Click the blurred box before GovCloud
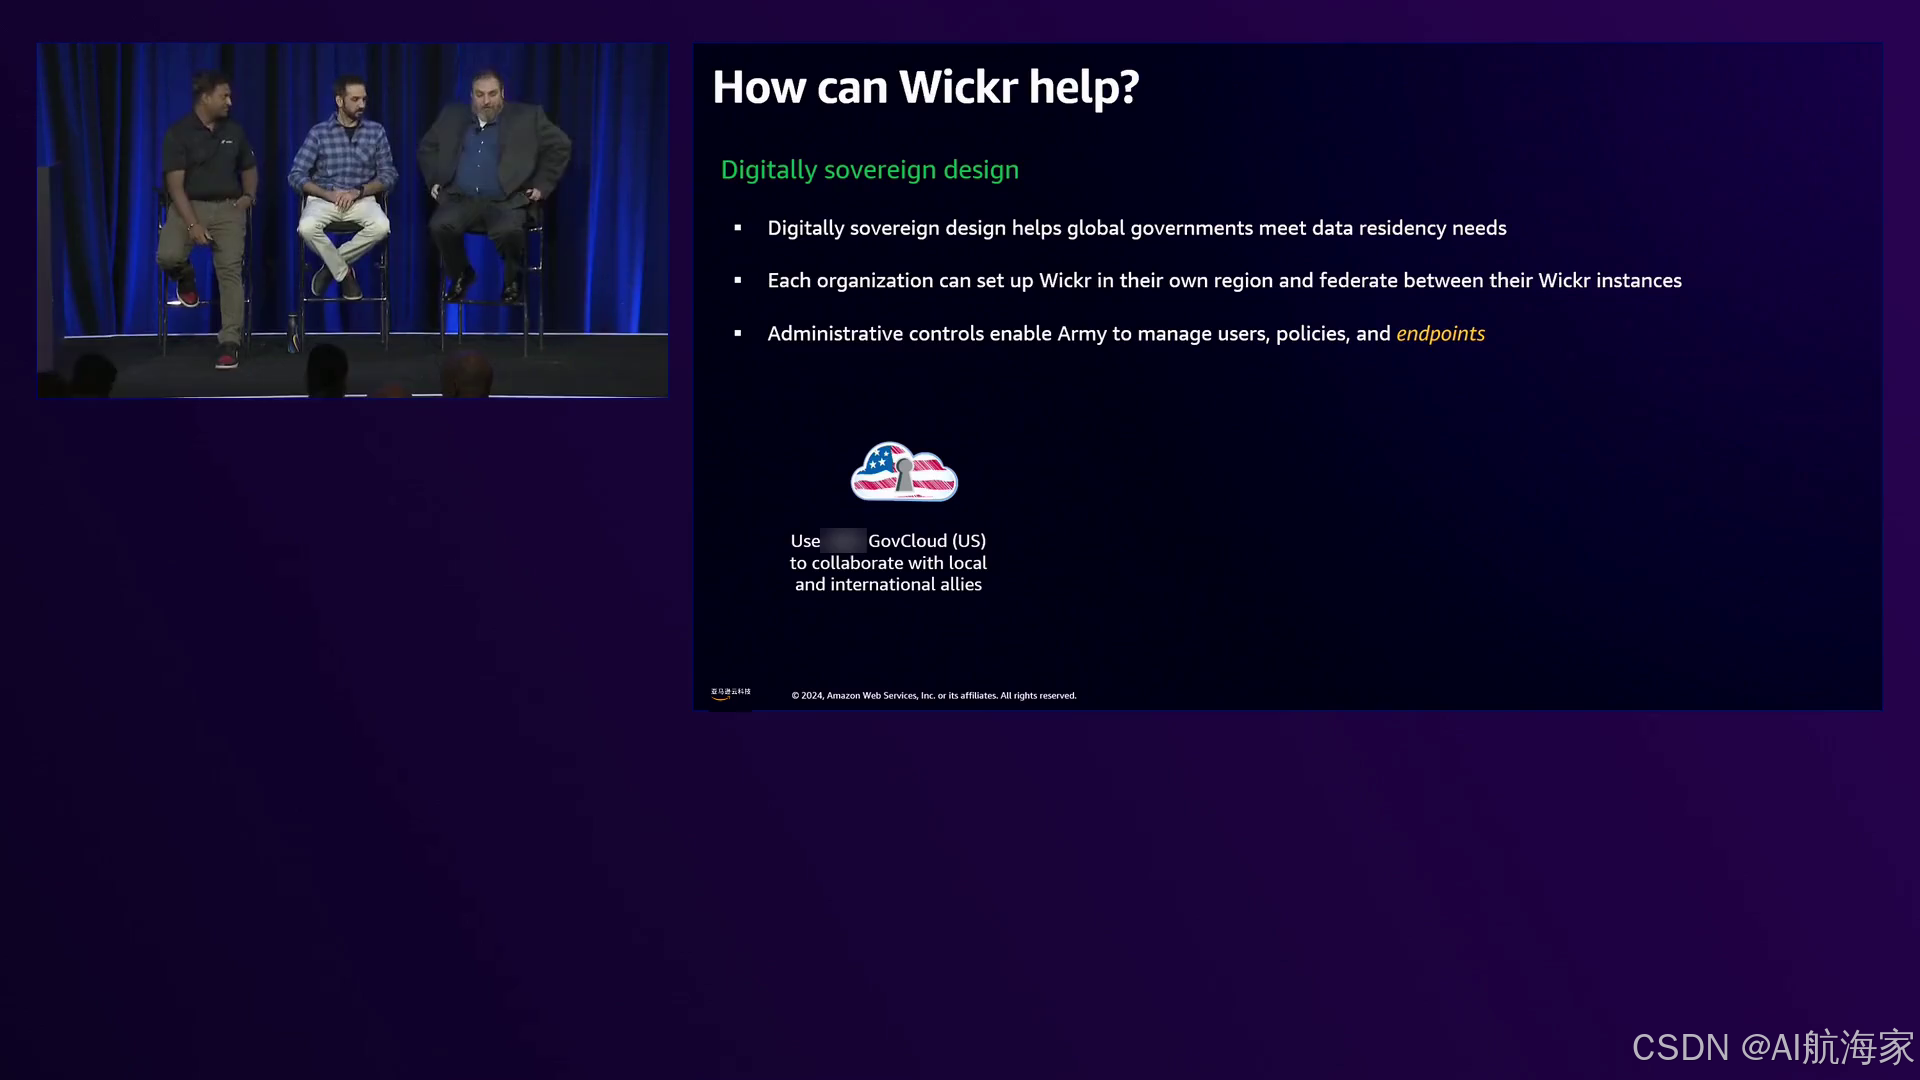1920x1080 pixels. (x=843, y=541)
